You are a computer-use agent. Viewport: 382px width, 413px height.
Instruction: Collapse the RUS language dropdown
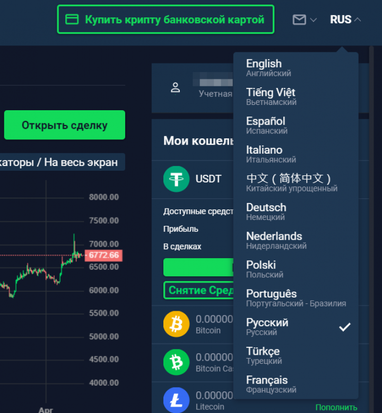tap(345, 20)
